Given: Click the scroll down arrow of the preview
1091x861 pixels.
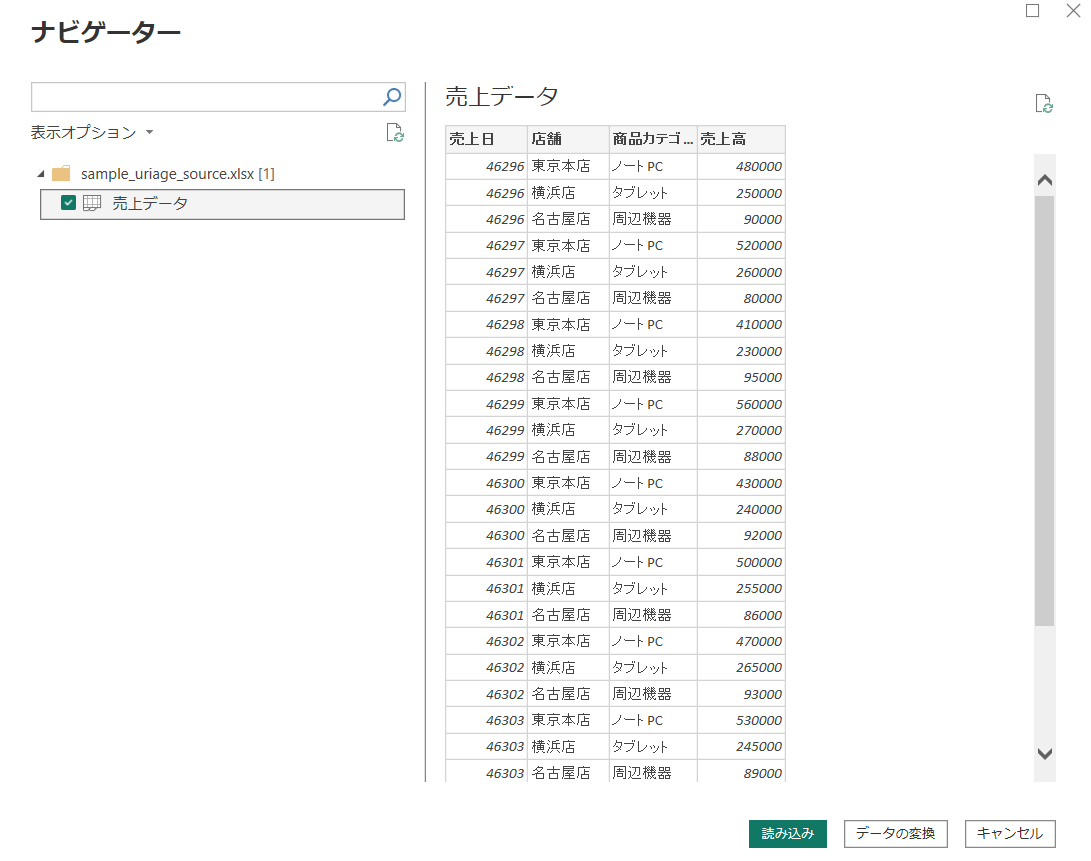Looking at the screenshot, I should [x=1044, y=754].
